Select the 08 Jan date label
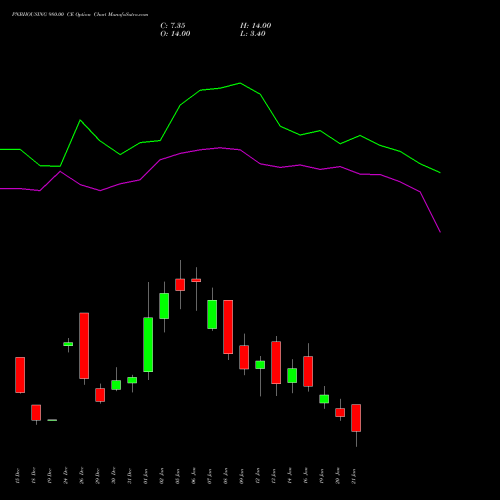 pos(226,476)
